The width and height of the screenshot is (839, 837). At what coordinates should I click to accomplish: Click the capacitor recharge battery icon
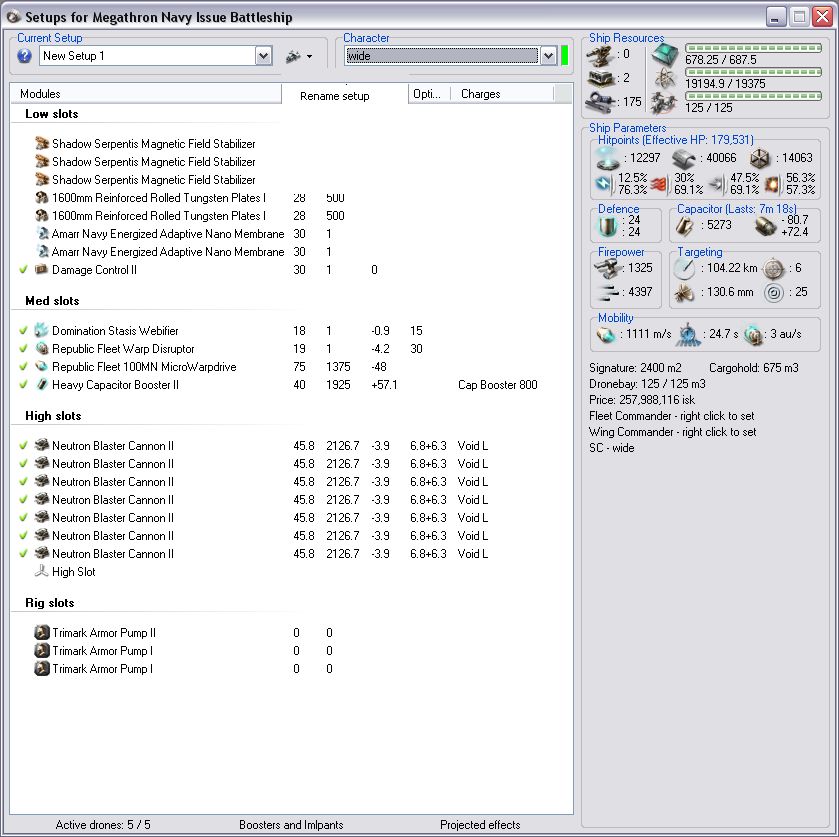[x=766, y=226]
